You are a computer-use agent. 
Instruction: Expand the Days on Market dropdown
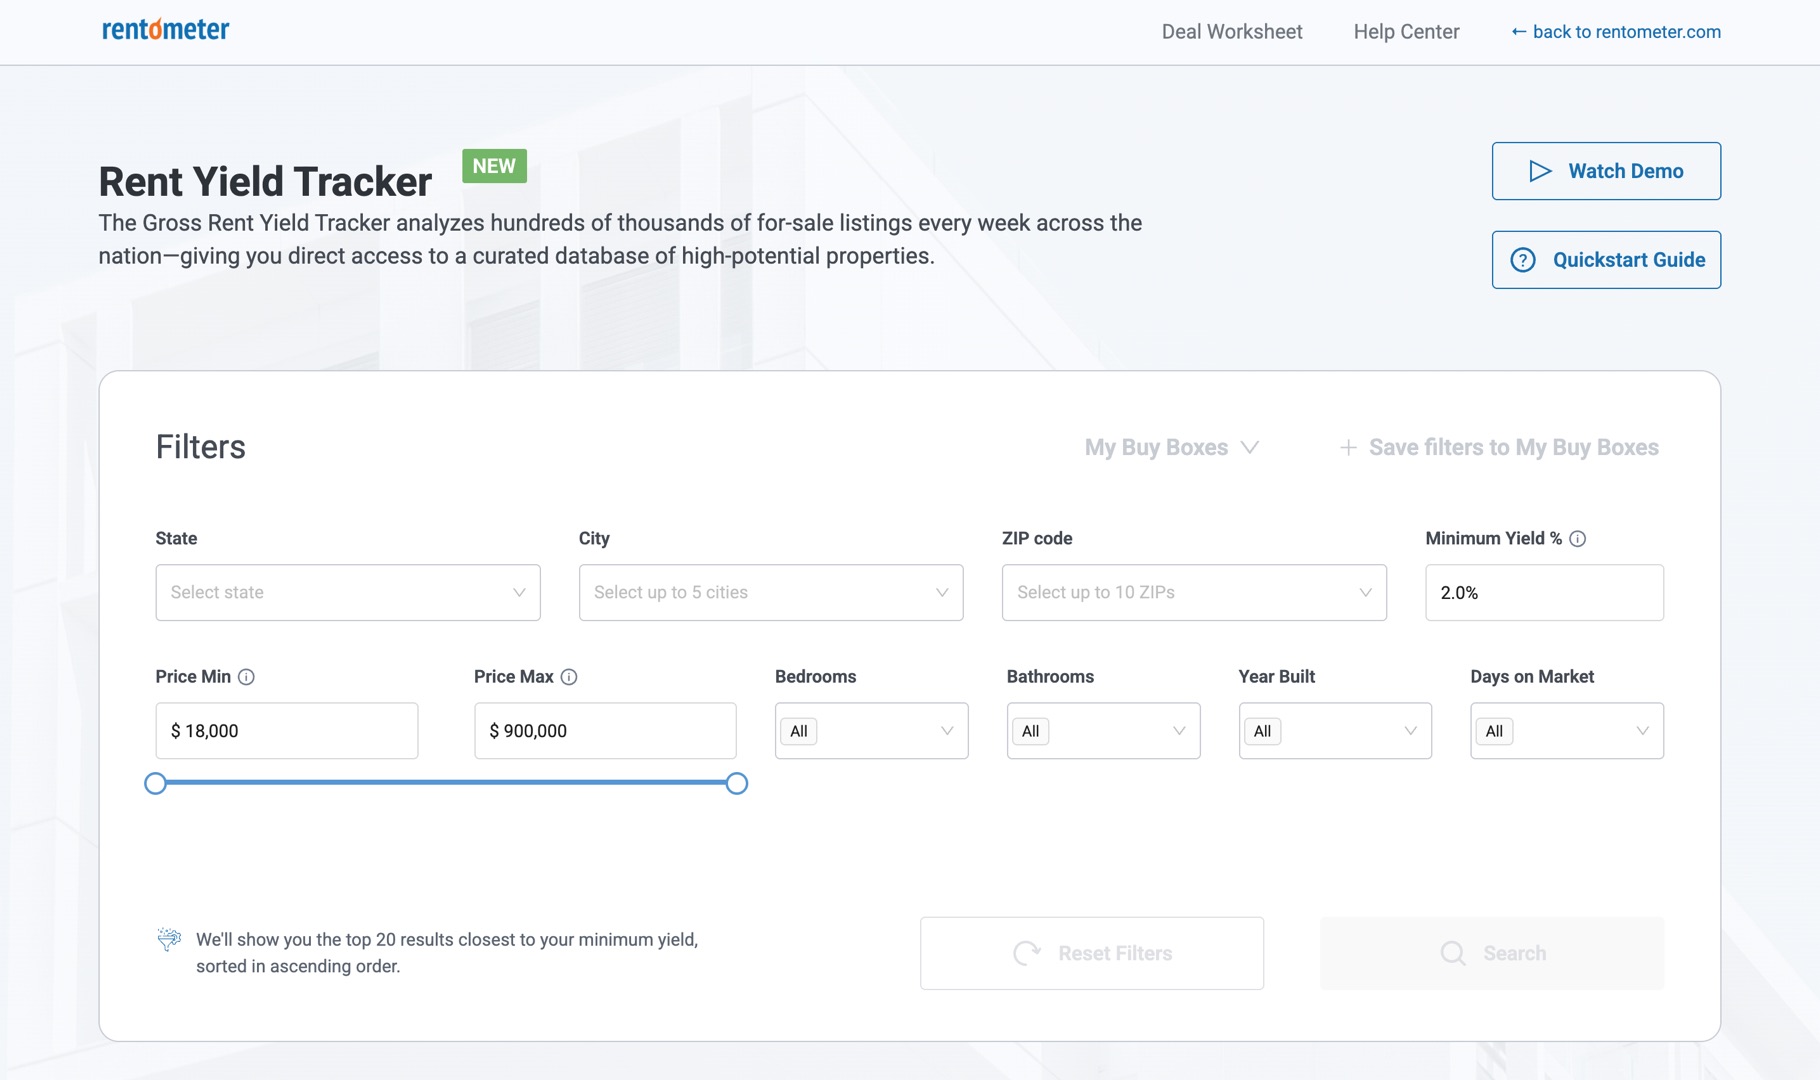point(1567,731)
